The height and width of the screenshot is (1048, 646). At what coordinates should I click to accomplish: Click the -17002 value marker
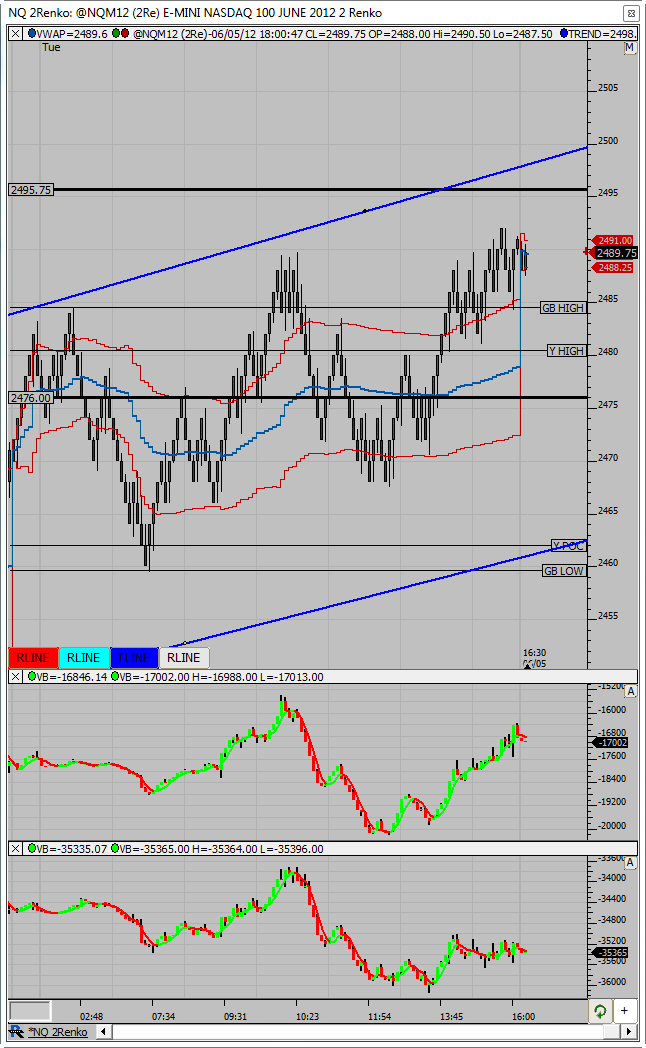point(611,743)
